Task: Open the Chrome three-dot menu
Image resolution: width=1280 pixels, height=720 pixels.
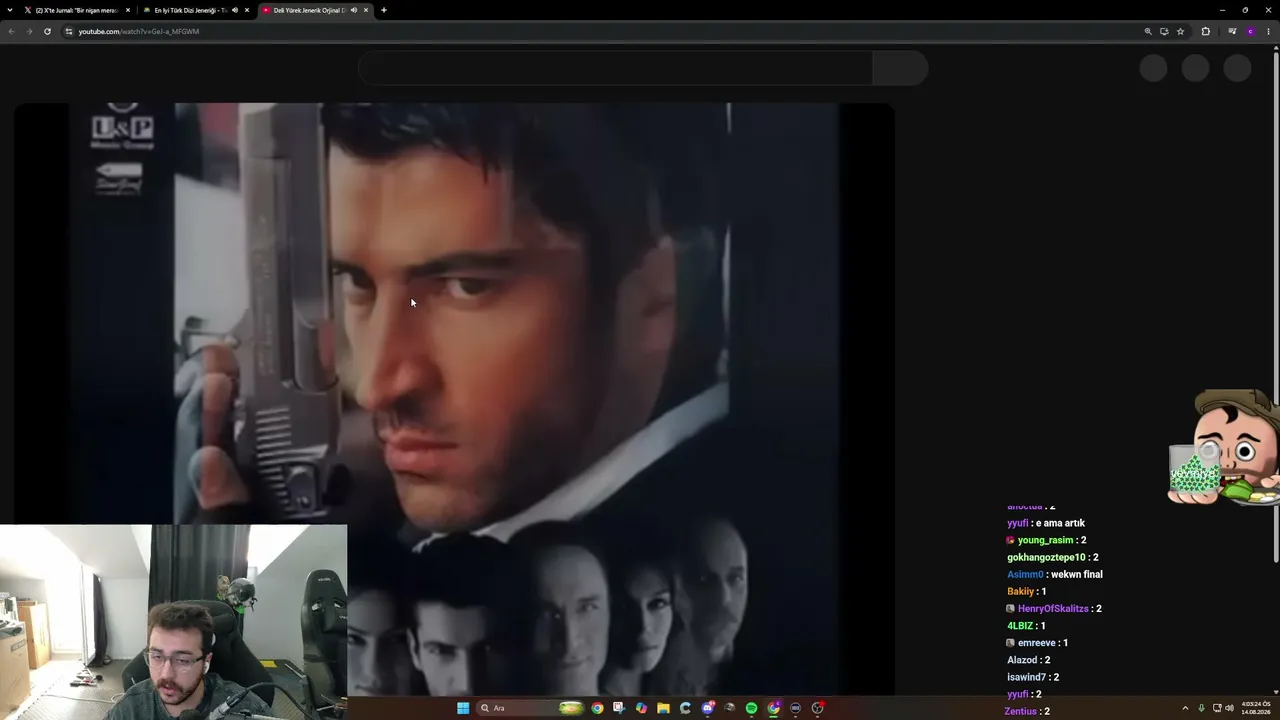Action: click(1269, 31)
